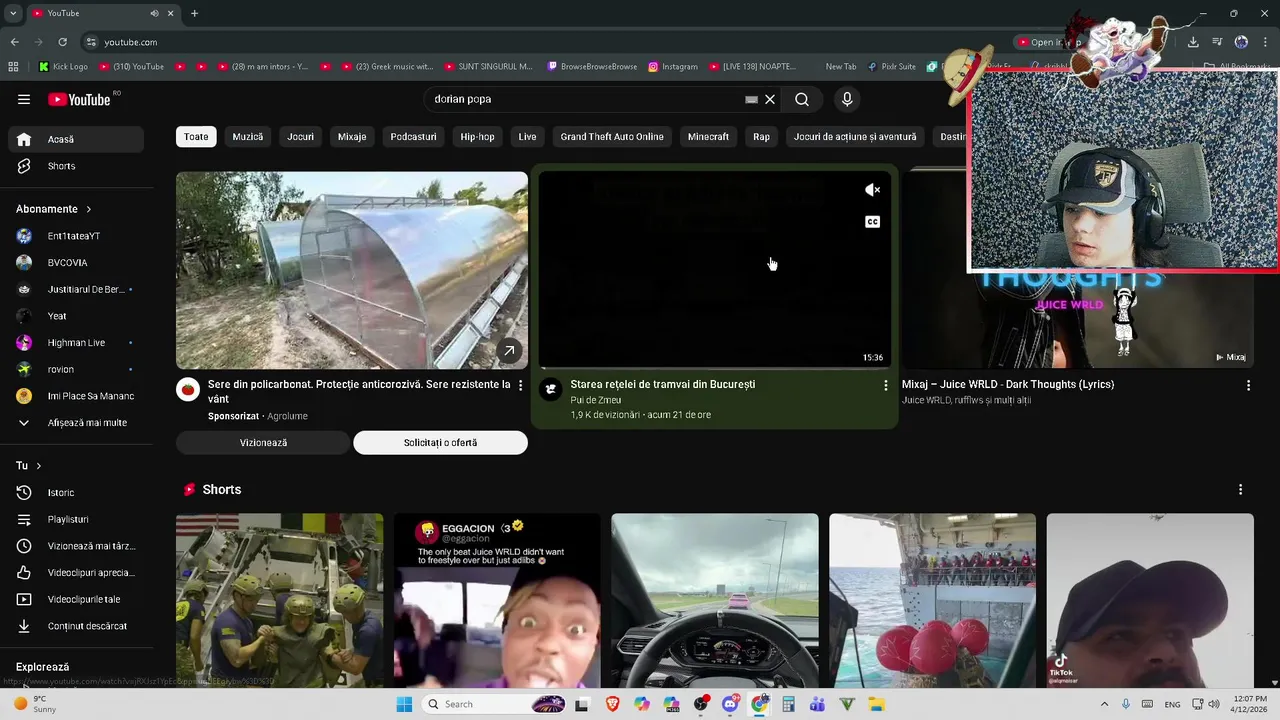1280x720 pixels.
Task: Open Shorts in the sidebar
Action: point(76,166)
